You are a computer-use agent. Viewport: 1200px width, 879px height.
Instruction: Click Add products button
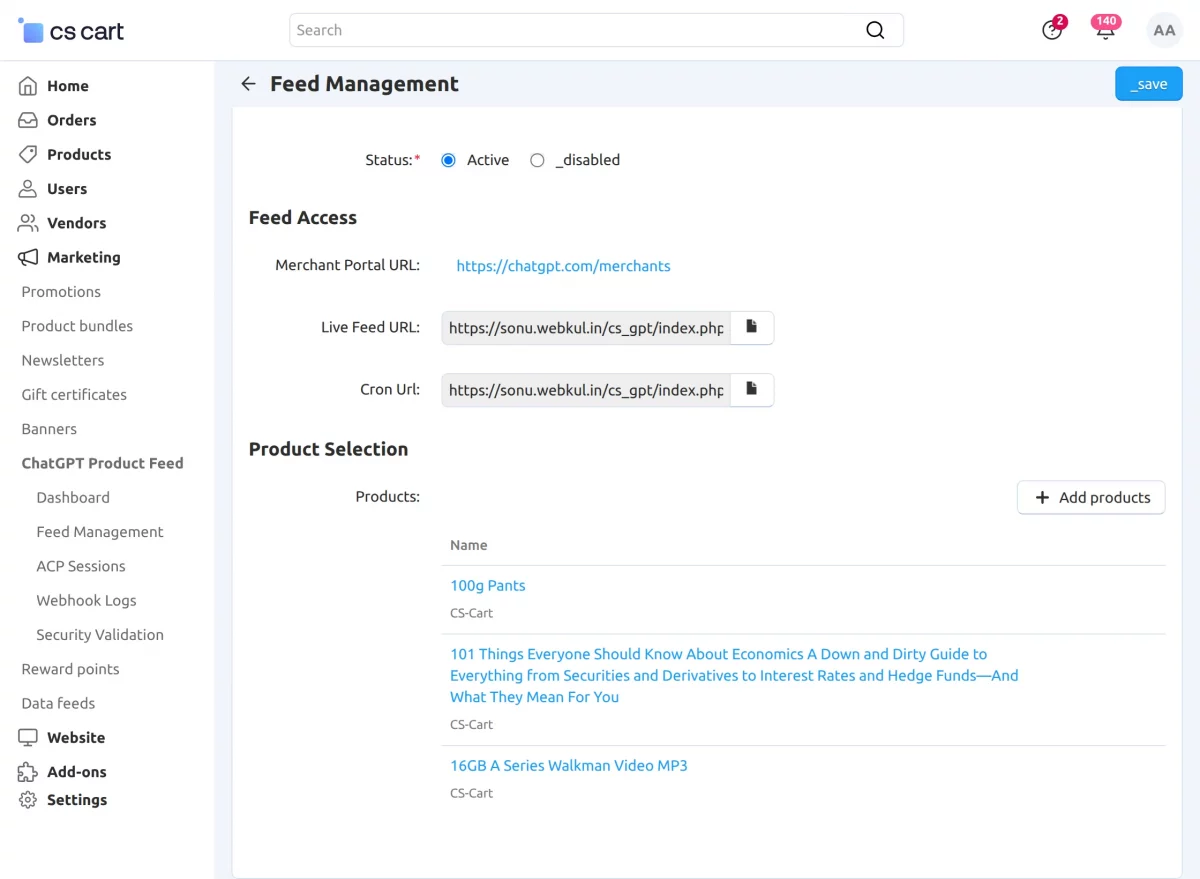[x=1091, y=497]
